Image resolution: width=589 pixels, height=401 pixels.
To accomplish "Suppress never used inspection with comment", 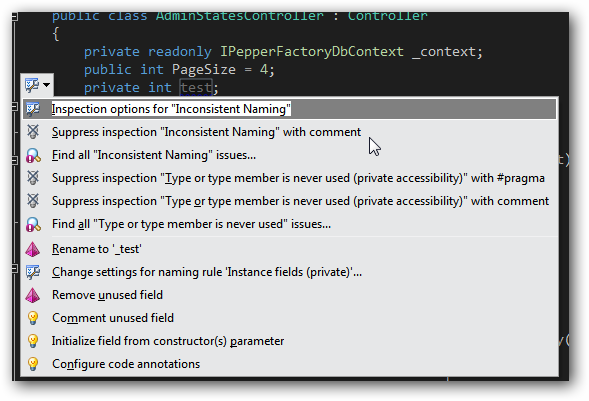I will (301, 201).
